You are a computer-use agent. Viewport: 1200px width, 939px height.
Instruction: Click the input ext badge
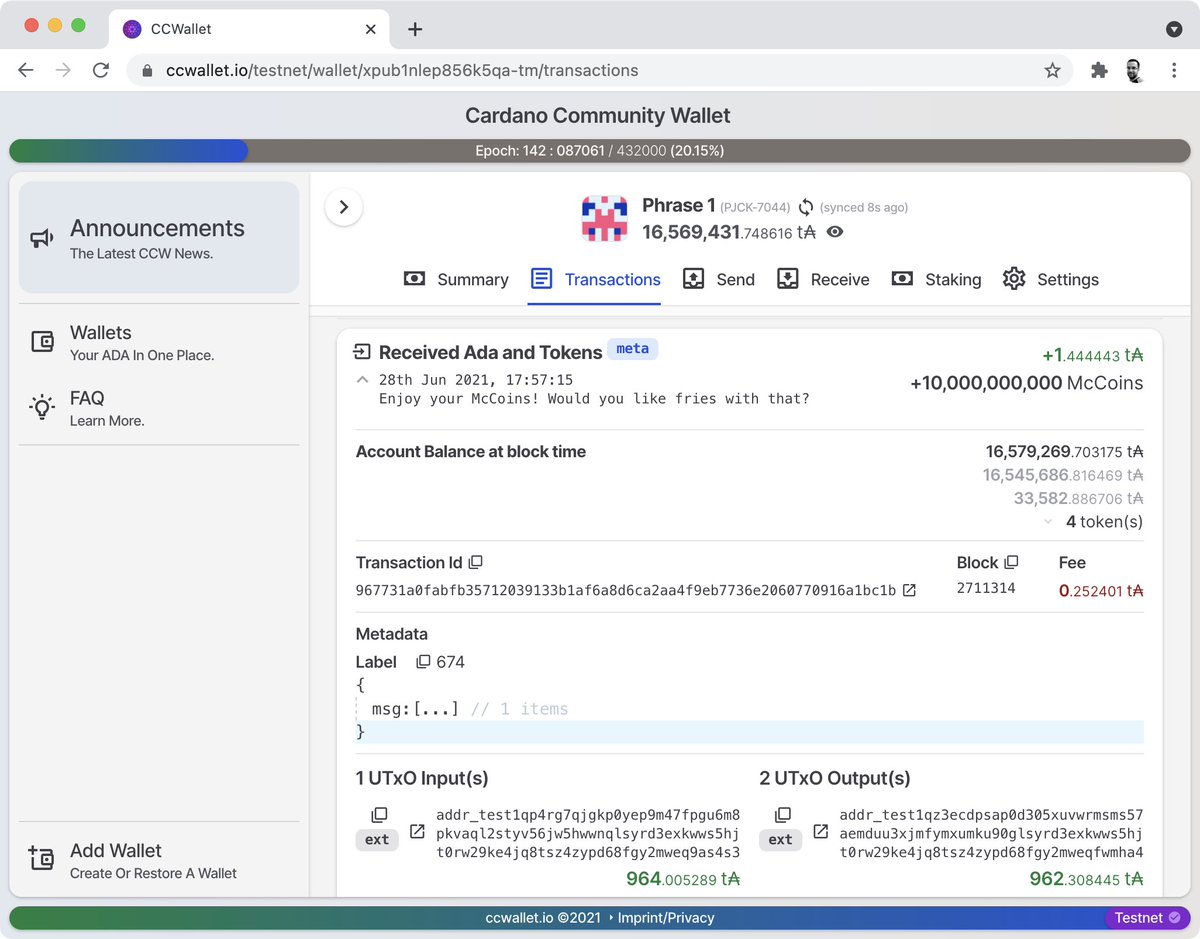pyautogui.click(x=377, y=840)
